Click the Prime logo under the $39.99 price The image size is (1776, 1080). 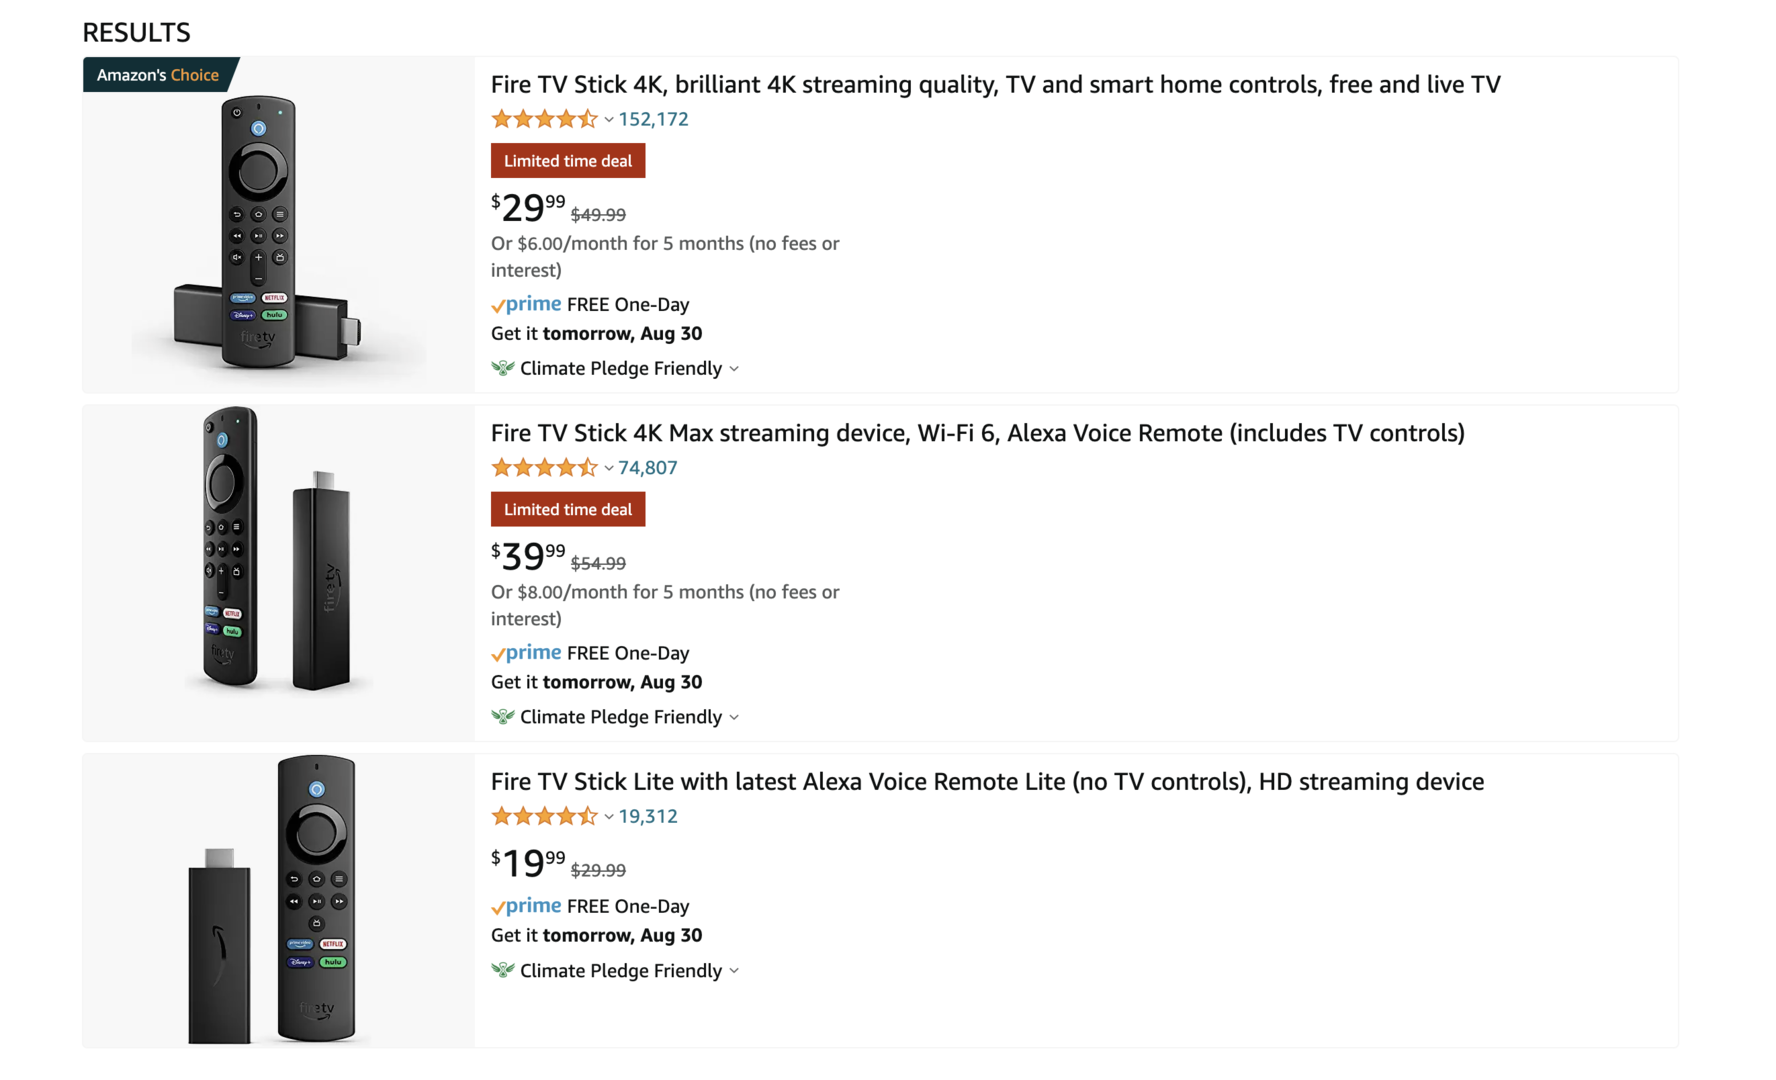tap(526, 653)
